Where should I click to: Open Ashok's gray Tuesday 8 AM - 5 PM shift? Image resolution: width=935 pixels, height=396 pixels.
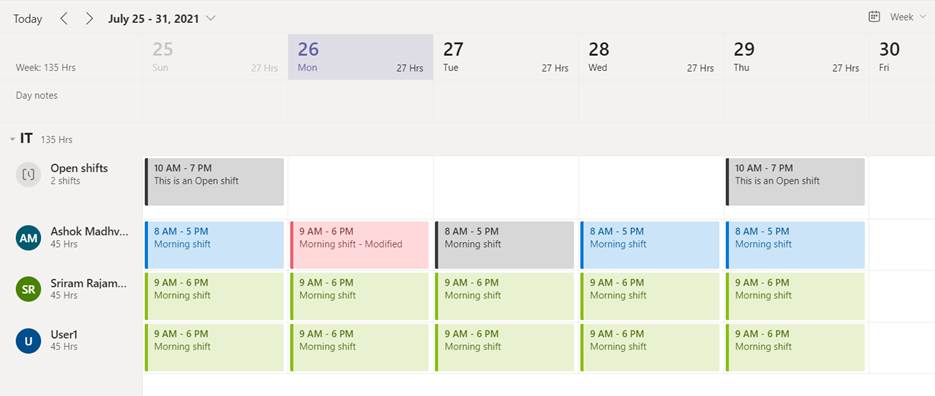click(x=504, y=245)
